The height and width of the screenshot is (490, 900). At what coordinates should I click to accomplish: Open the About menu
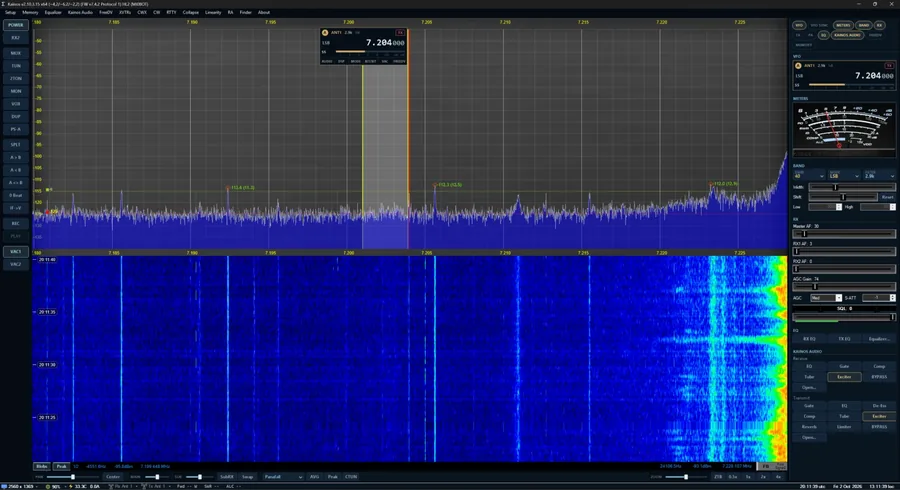coord(263,12)
